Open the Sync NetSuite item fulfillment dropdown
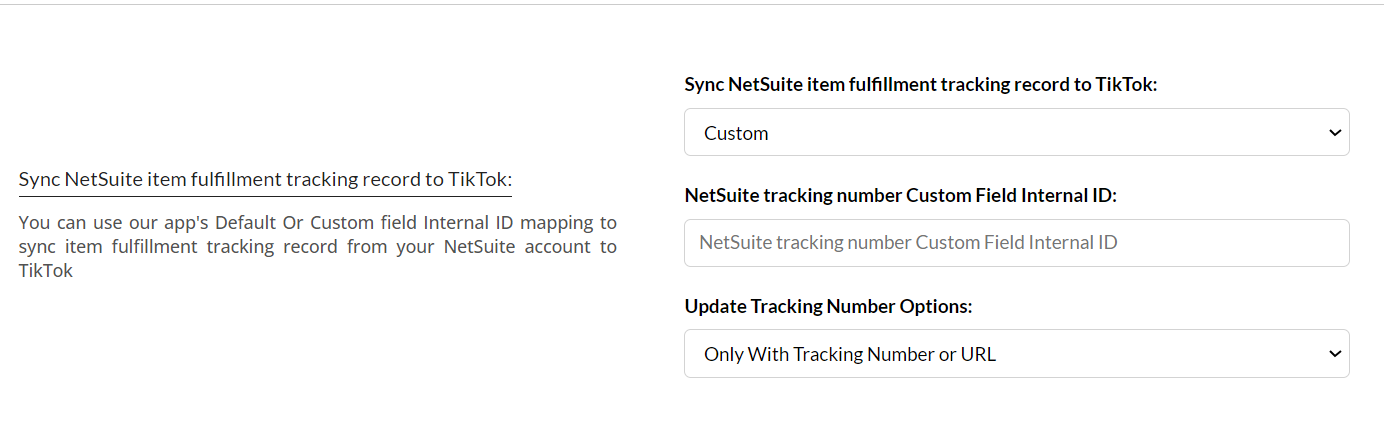The height and width of the screenshot is (436, 1399). pyautogui.click(x=1016, y=133)
